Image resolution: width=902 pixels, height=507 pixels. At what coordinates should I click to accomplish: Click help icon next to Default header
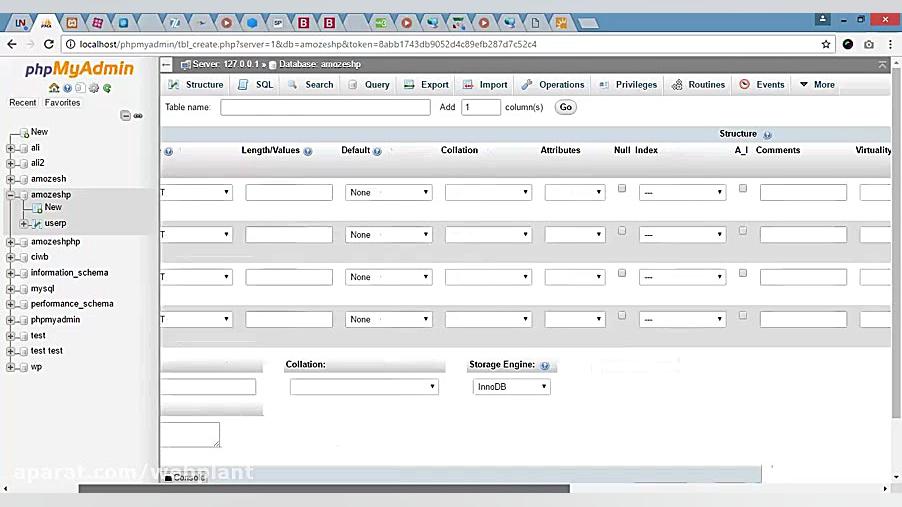coord(377,151)
